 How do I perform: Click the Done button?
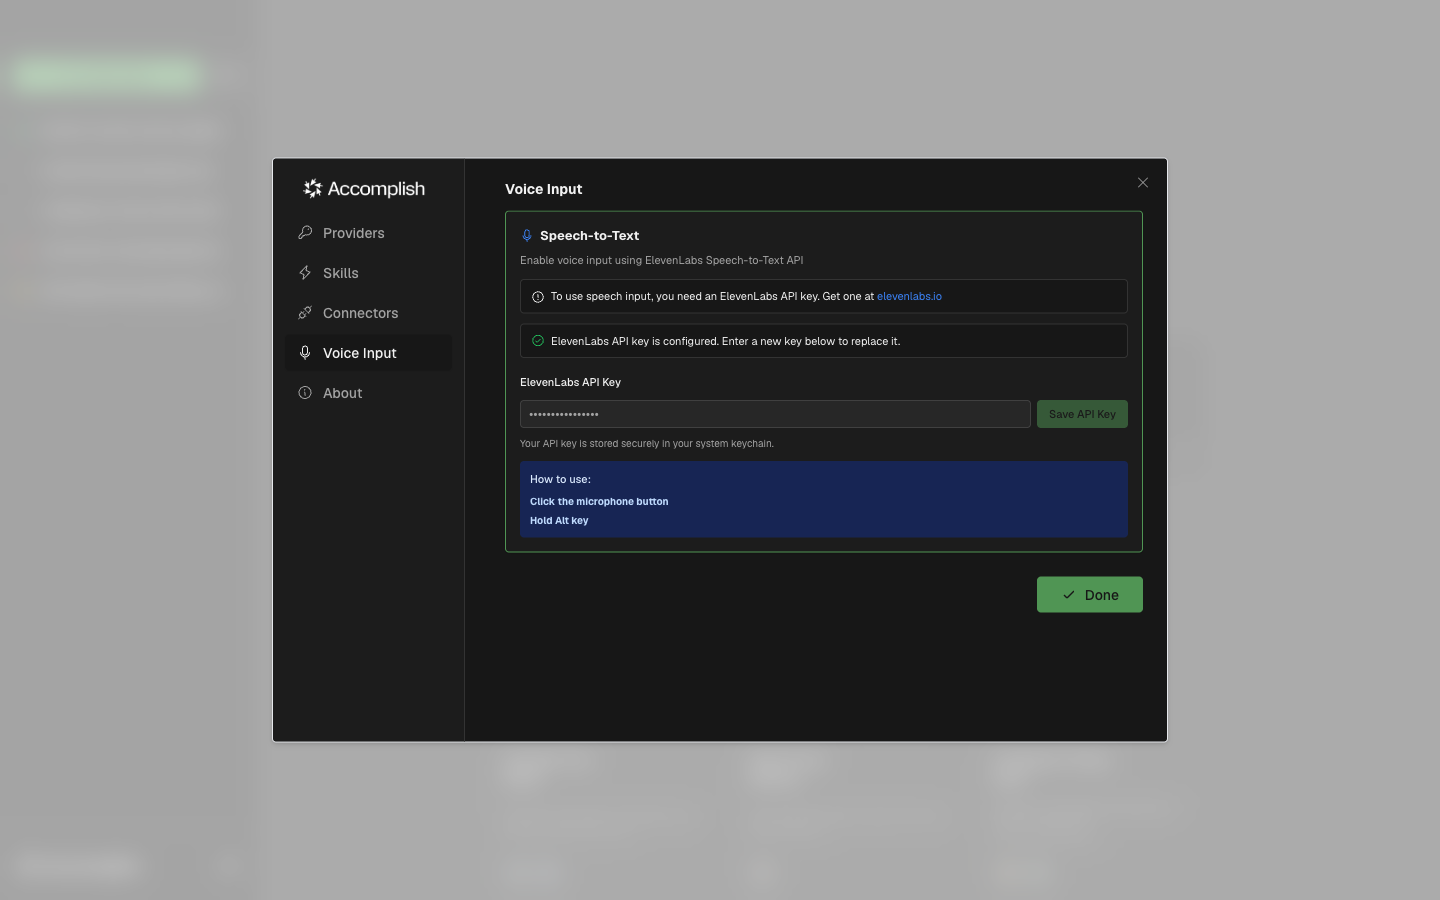click(1090, 594)
